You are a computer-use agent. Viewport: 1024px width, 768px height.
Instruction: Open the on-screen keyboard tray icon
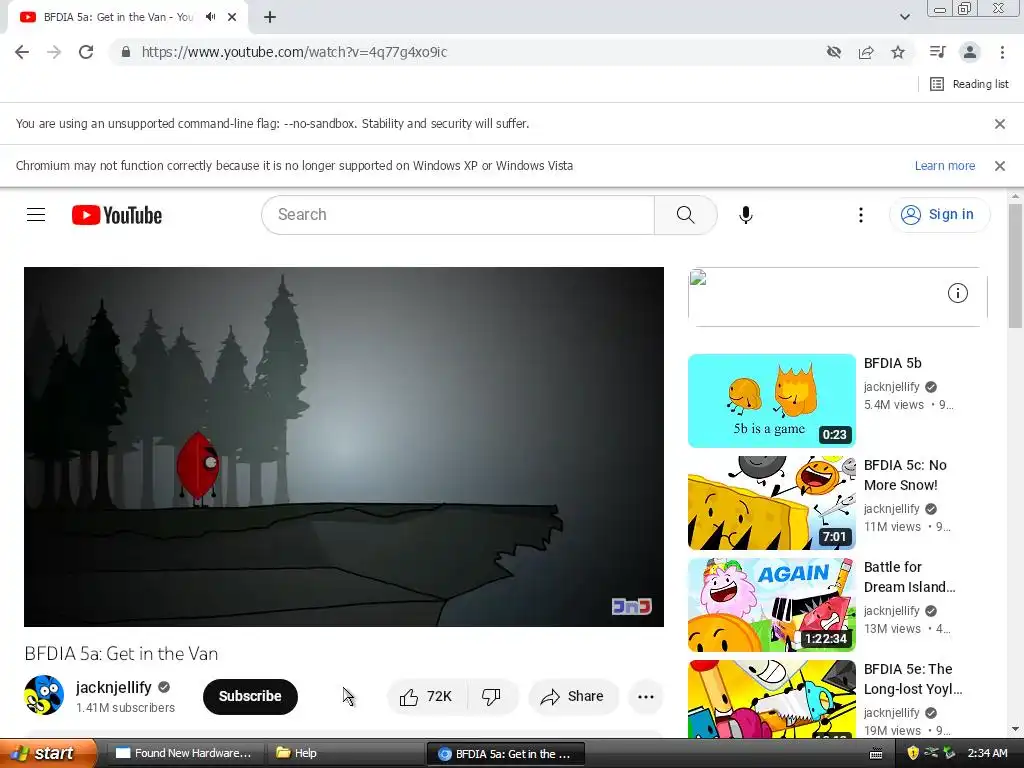pyautogui.click(x=876, y=754)
